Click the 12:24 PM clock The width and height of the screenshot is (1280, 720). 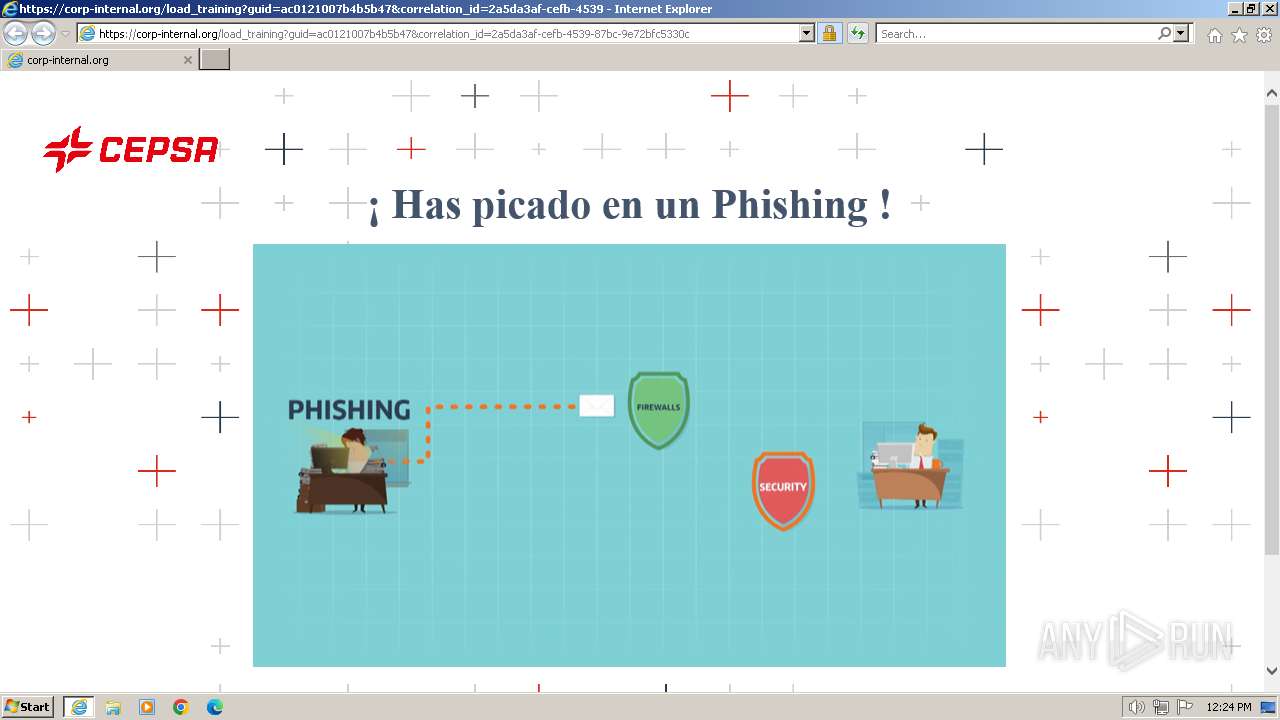pos(1229,707)
